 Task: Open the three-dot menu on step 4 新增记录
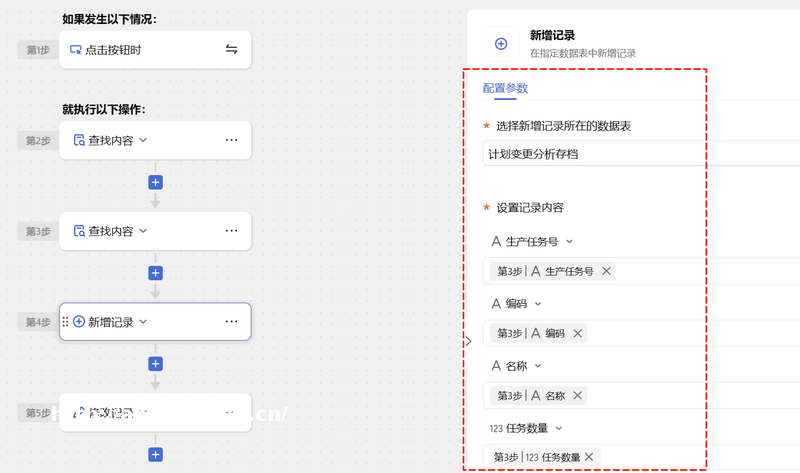point(231,322)
